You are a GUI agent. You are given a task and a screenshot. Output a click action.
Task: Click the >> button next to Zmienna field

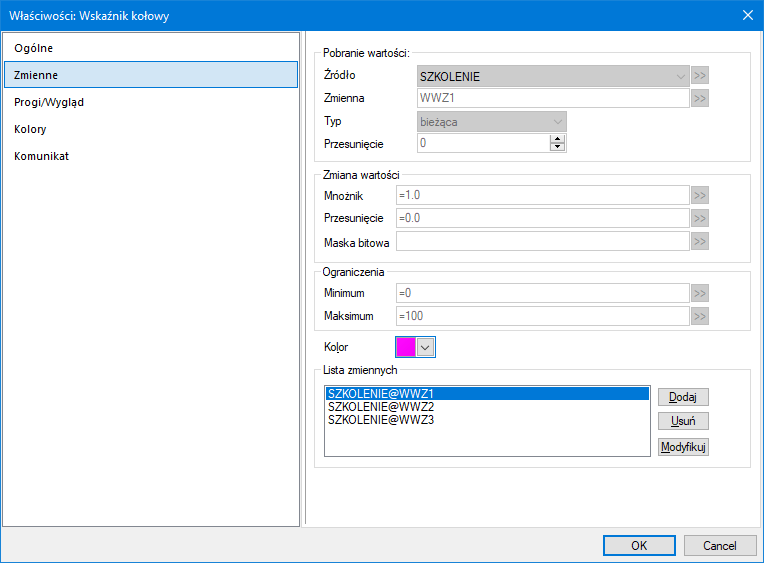pos(700,98)
